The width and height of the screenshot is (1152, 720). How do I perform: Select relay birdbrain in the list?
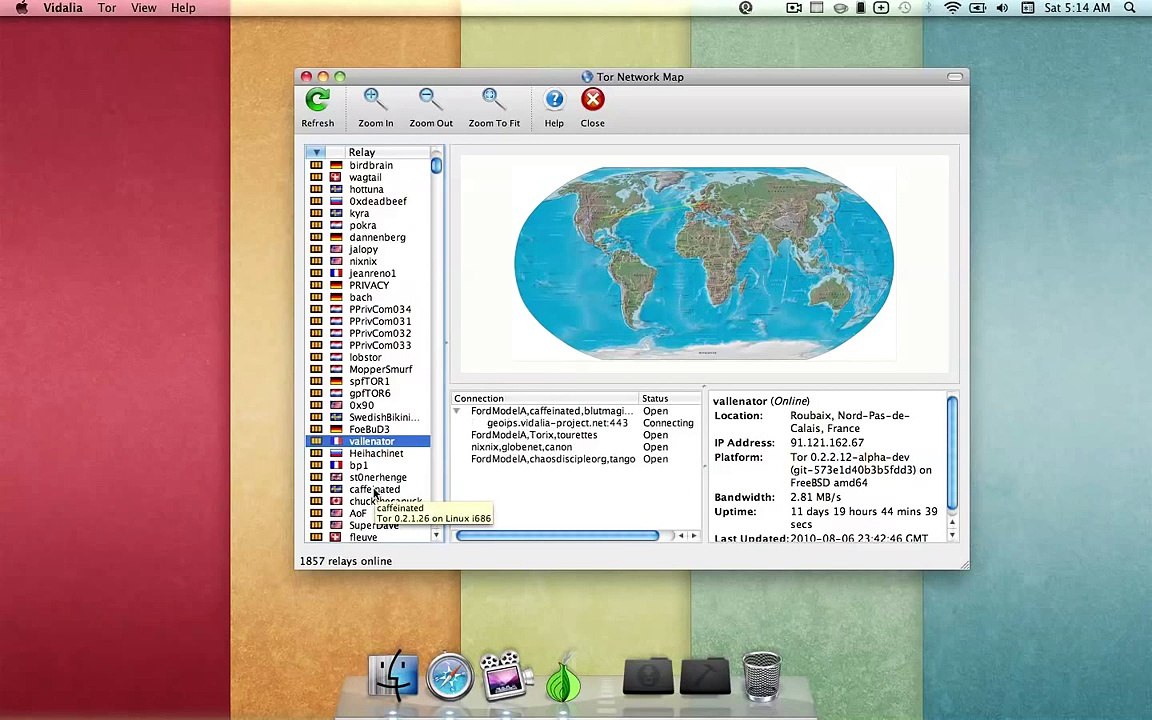[x=368, y=165]
